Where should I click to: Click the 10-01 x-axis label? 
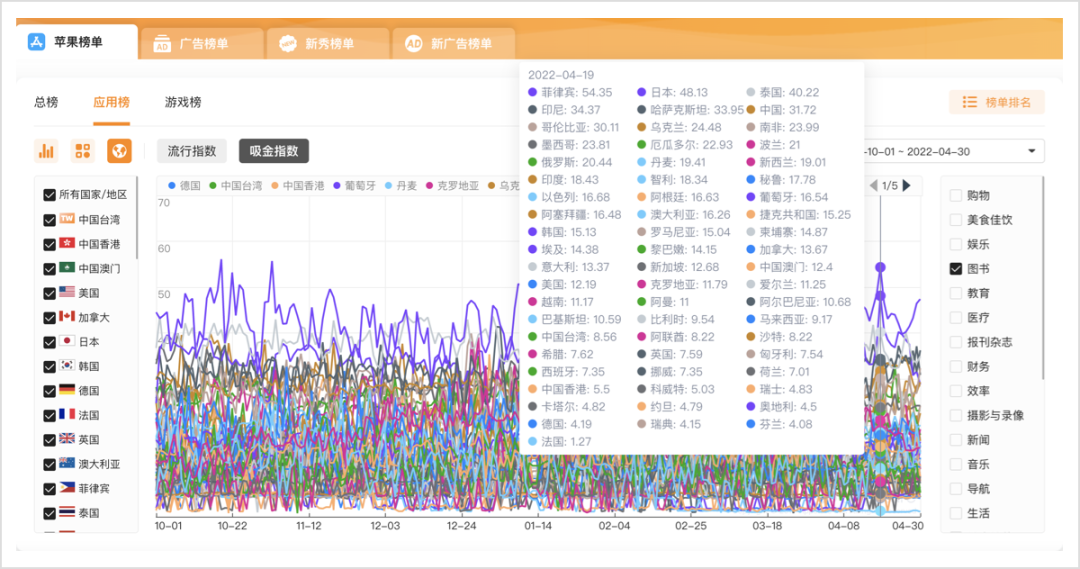tap(168, 526)
